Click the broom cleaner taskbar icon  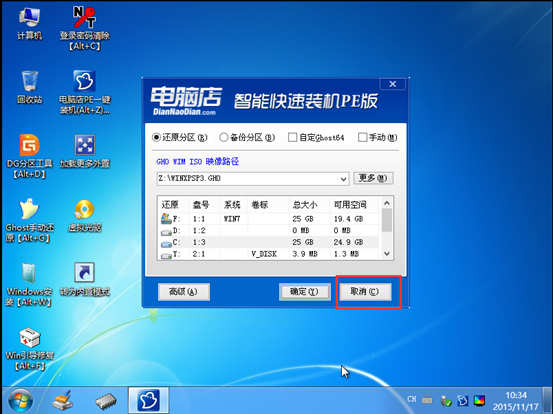[x=63, y=401]
